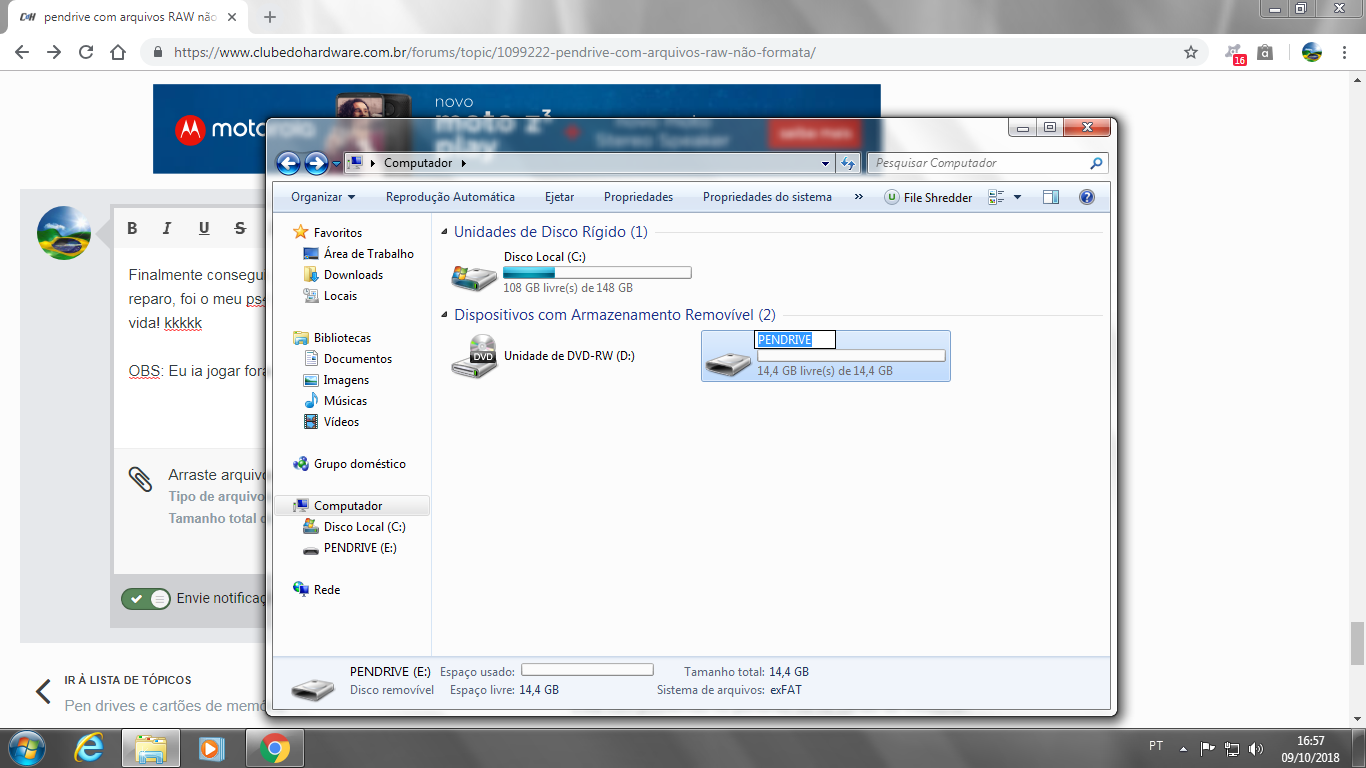This screenshot has height=768, width=1366.
Task: Open the recent pages dropdown in Explorer
Action: coord(337,164)
